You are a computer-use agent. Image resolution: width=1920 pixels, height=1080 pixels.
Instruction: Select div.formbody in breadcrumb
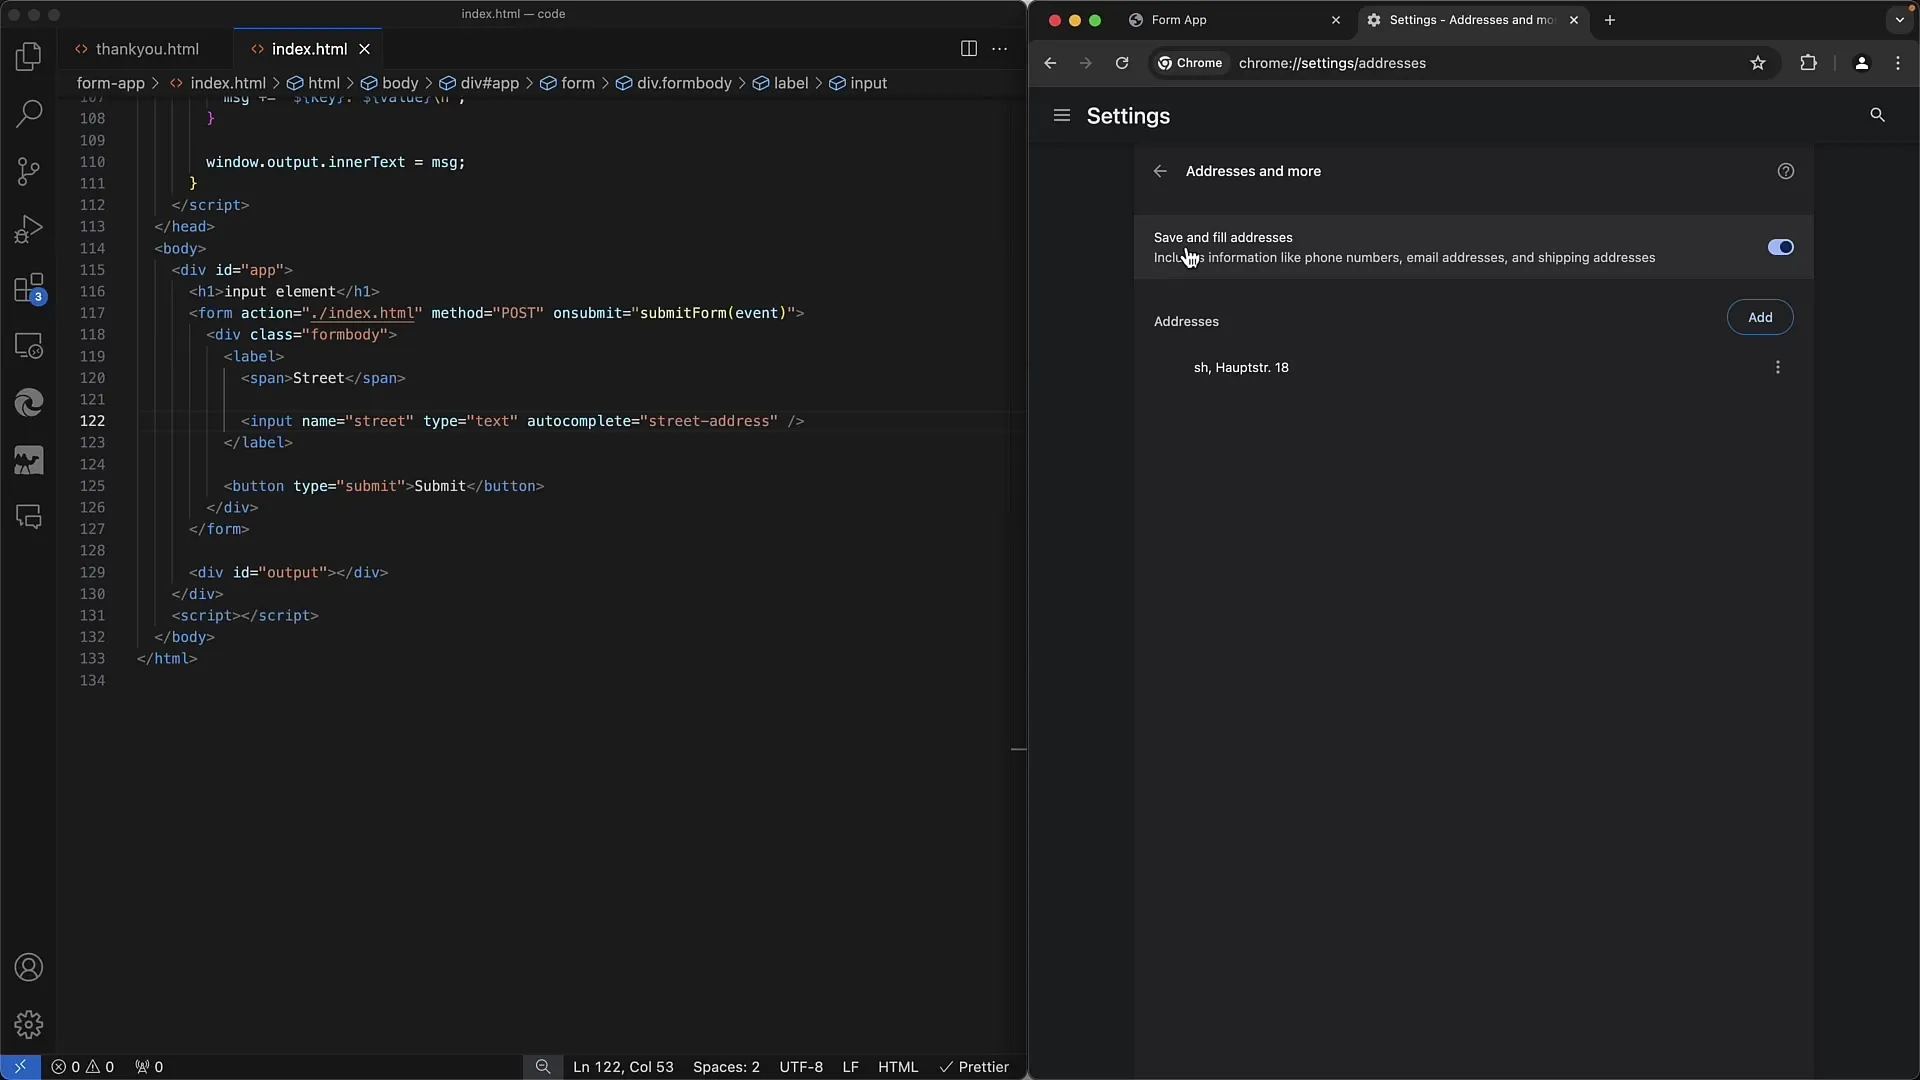click(673, 83)
